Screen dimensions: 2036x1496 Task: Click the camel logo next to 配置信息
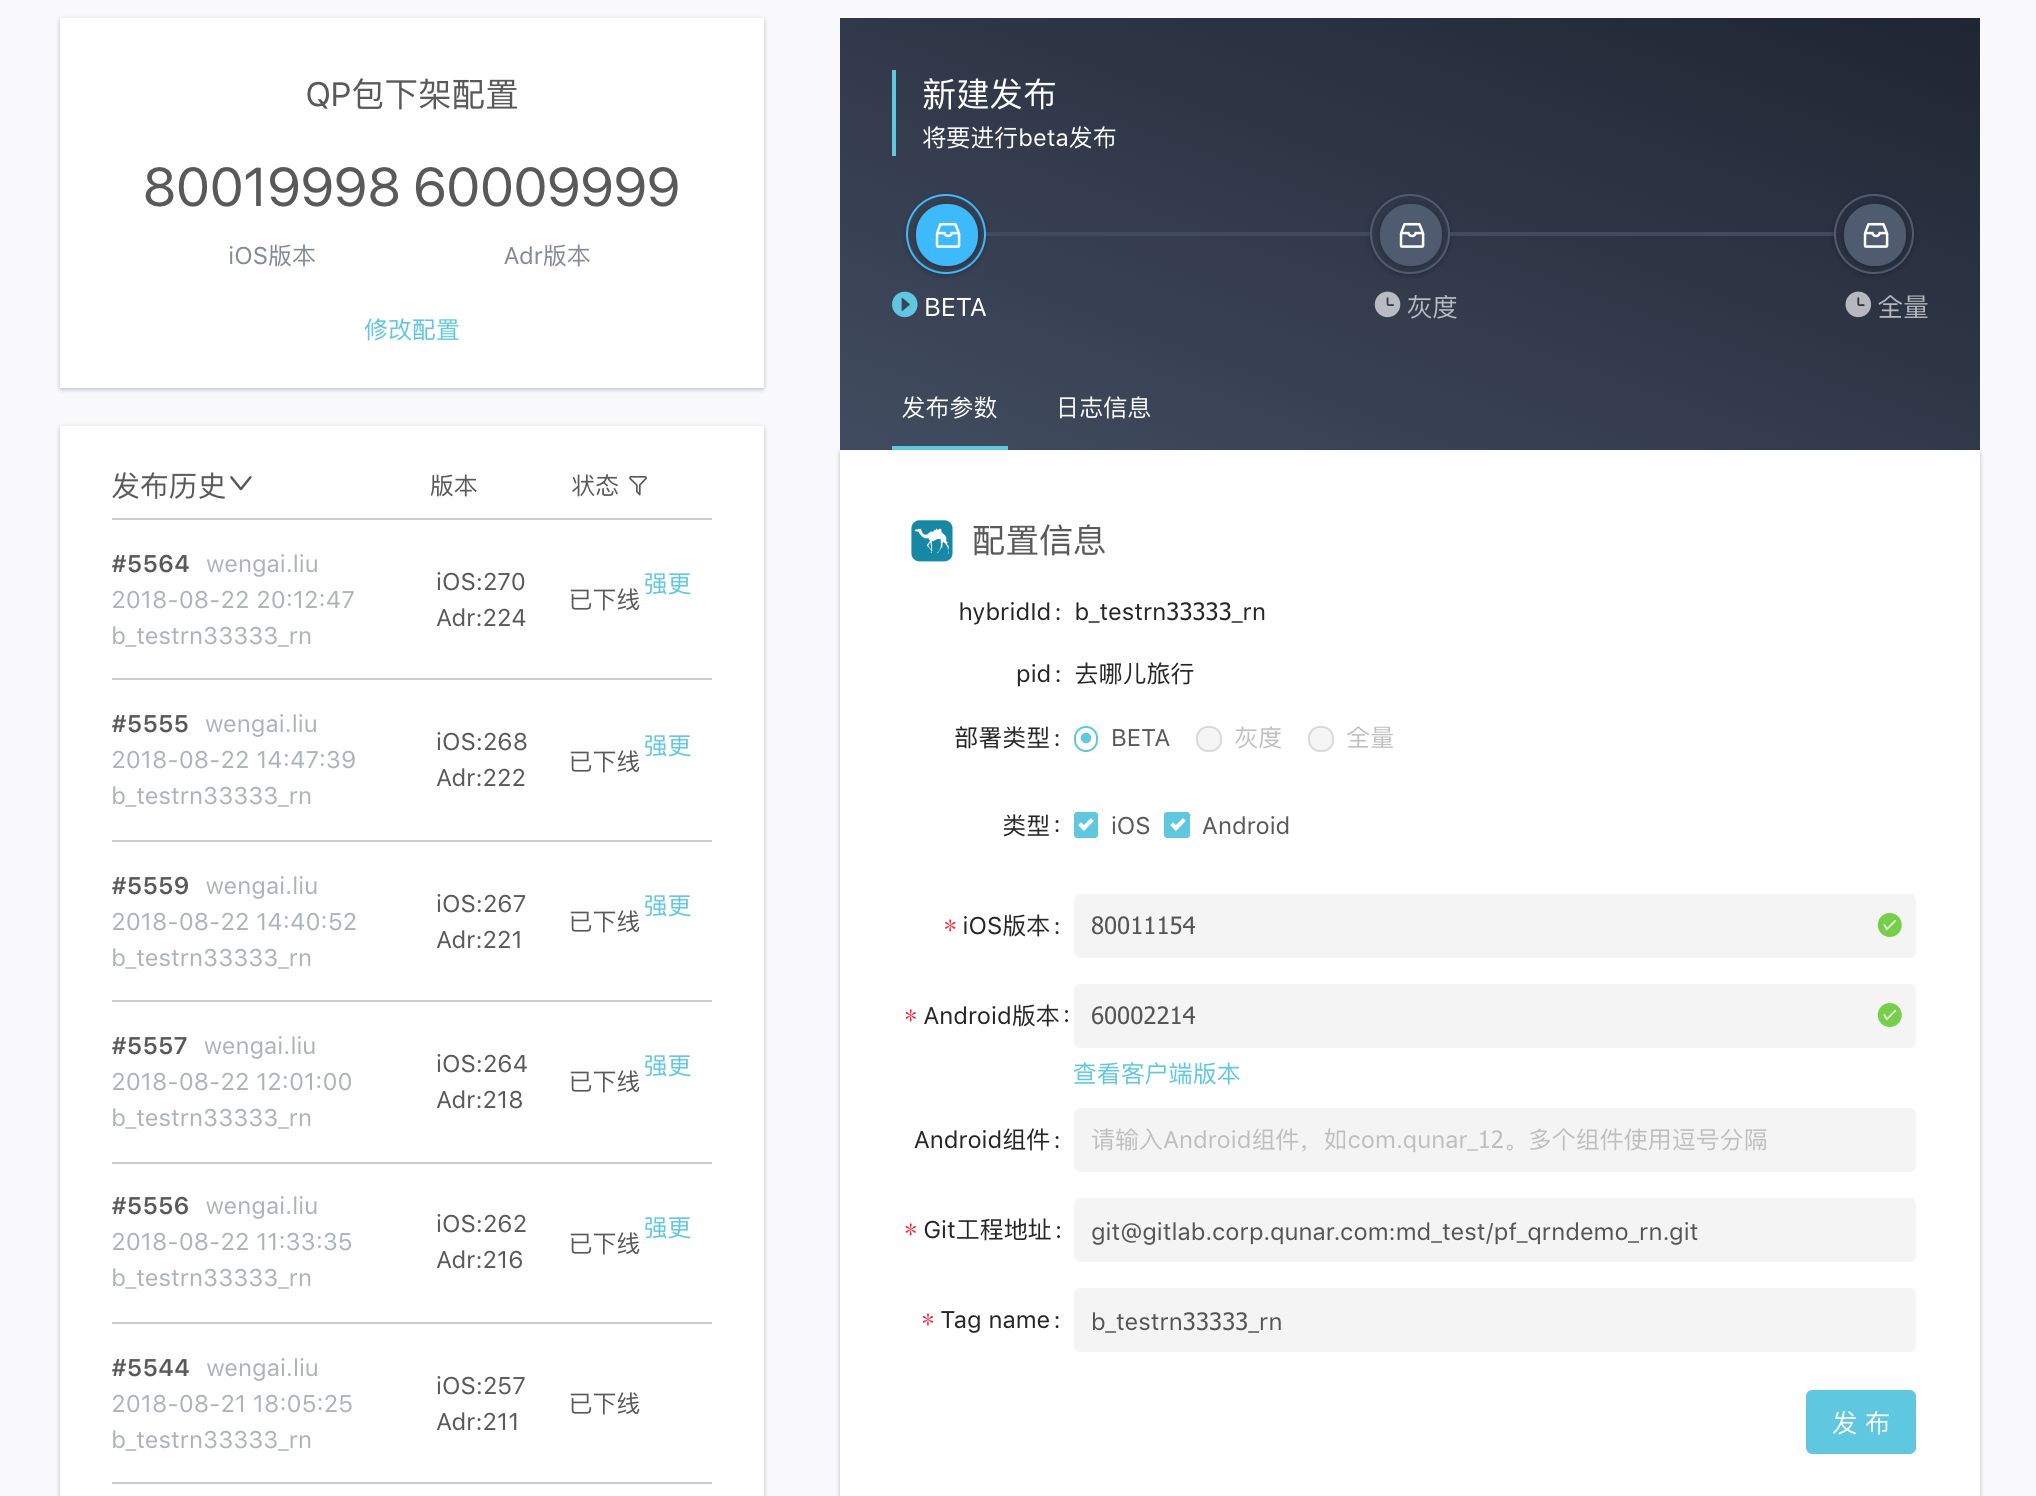coord(932,541)
